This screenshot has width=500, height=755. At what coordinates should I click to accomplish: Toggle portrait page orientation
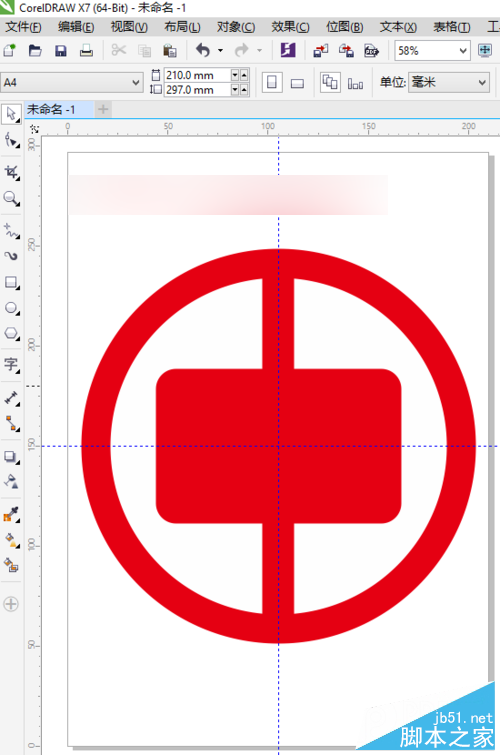point(272,82)
